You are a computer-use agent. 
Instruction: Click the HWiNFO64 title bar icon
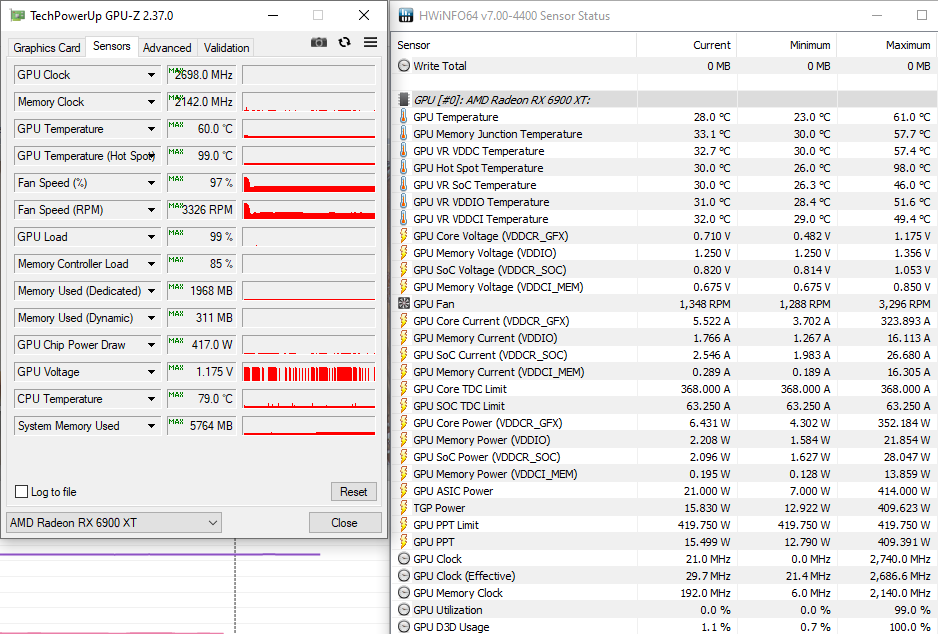point(406,16)
